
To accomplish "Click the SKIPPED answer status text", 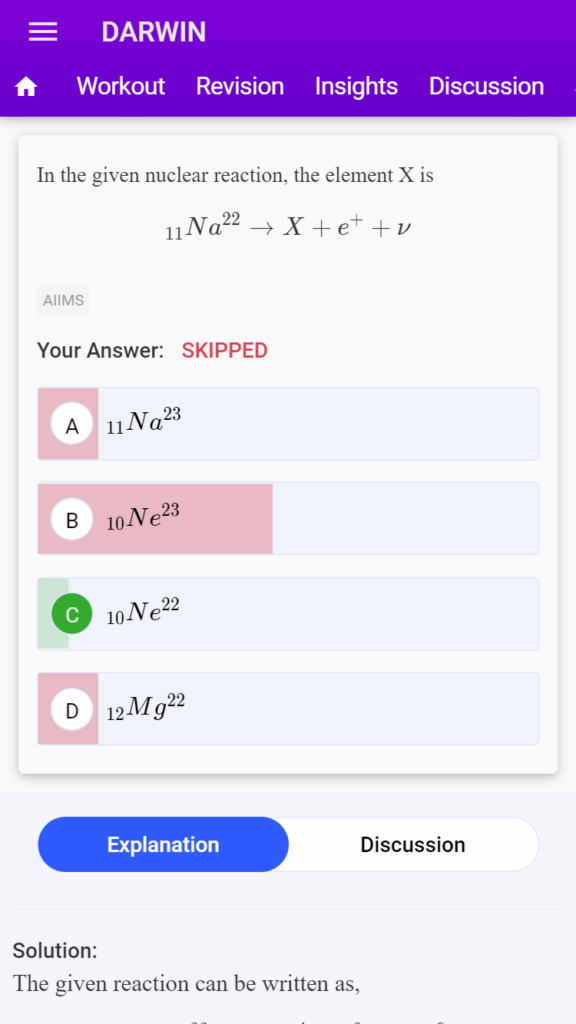I will [x=225, y=351].
